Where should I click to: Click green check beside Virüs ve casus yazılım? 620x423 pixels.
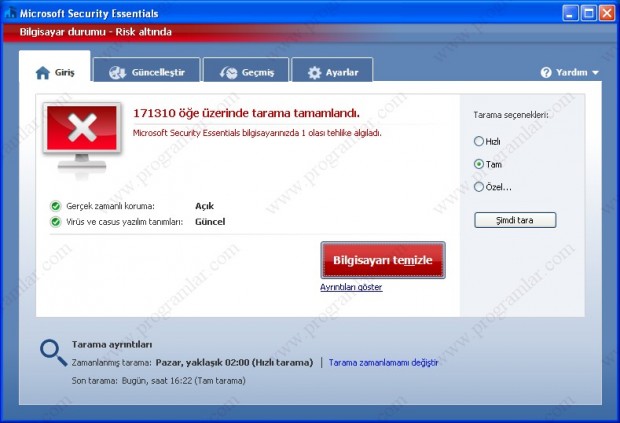pyautogui.click(x=56, y=222)
